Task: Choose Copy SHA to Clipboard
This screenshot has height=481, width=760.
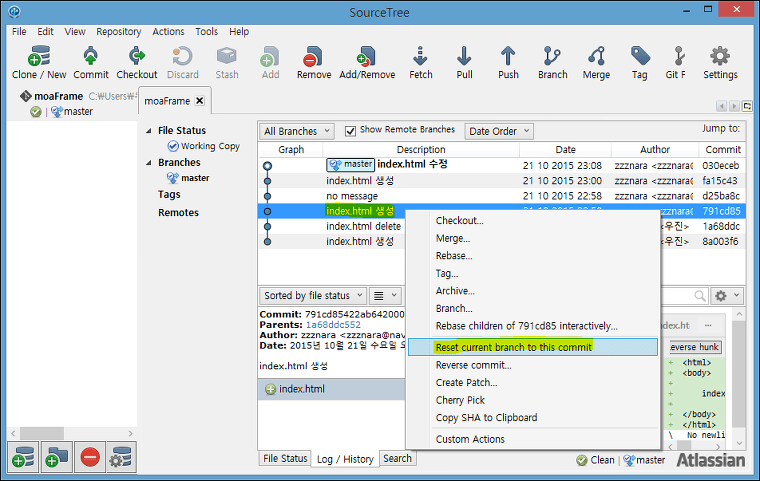Action: (x=533, y=417)
